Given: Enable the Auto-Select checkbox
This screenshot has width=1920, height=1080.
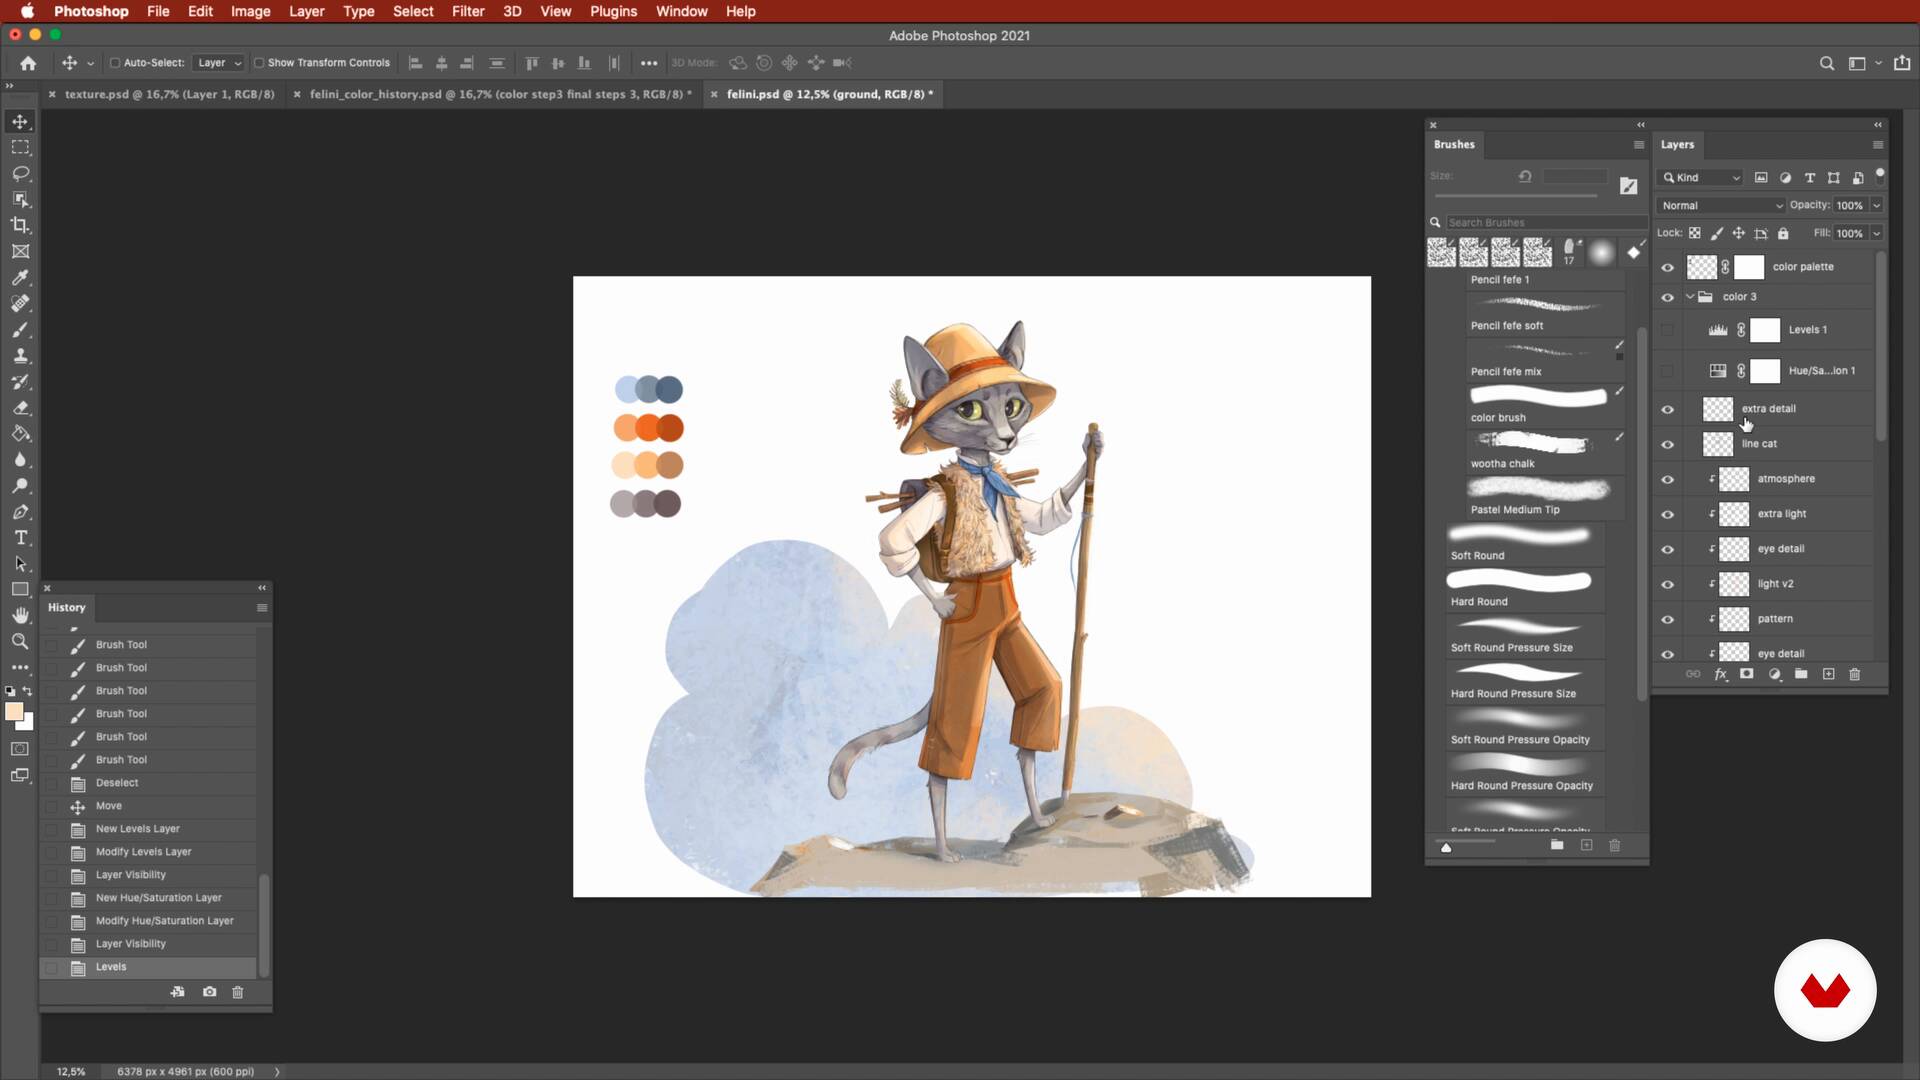Looking at the screenshot, I should [x=115, y=63].
